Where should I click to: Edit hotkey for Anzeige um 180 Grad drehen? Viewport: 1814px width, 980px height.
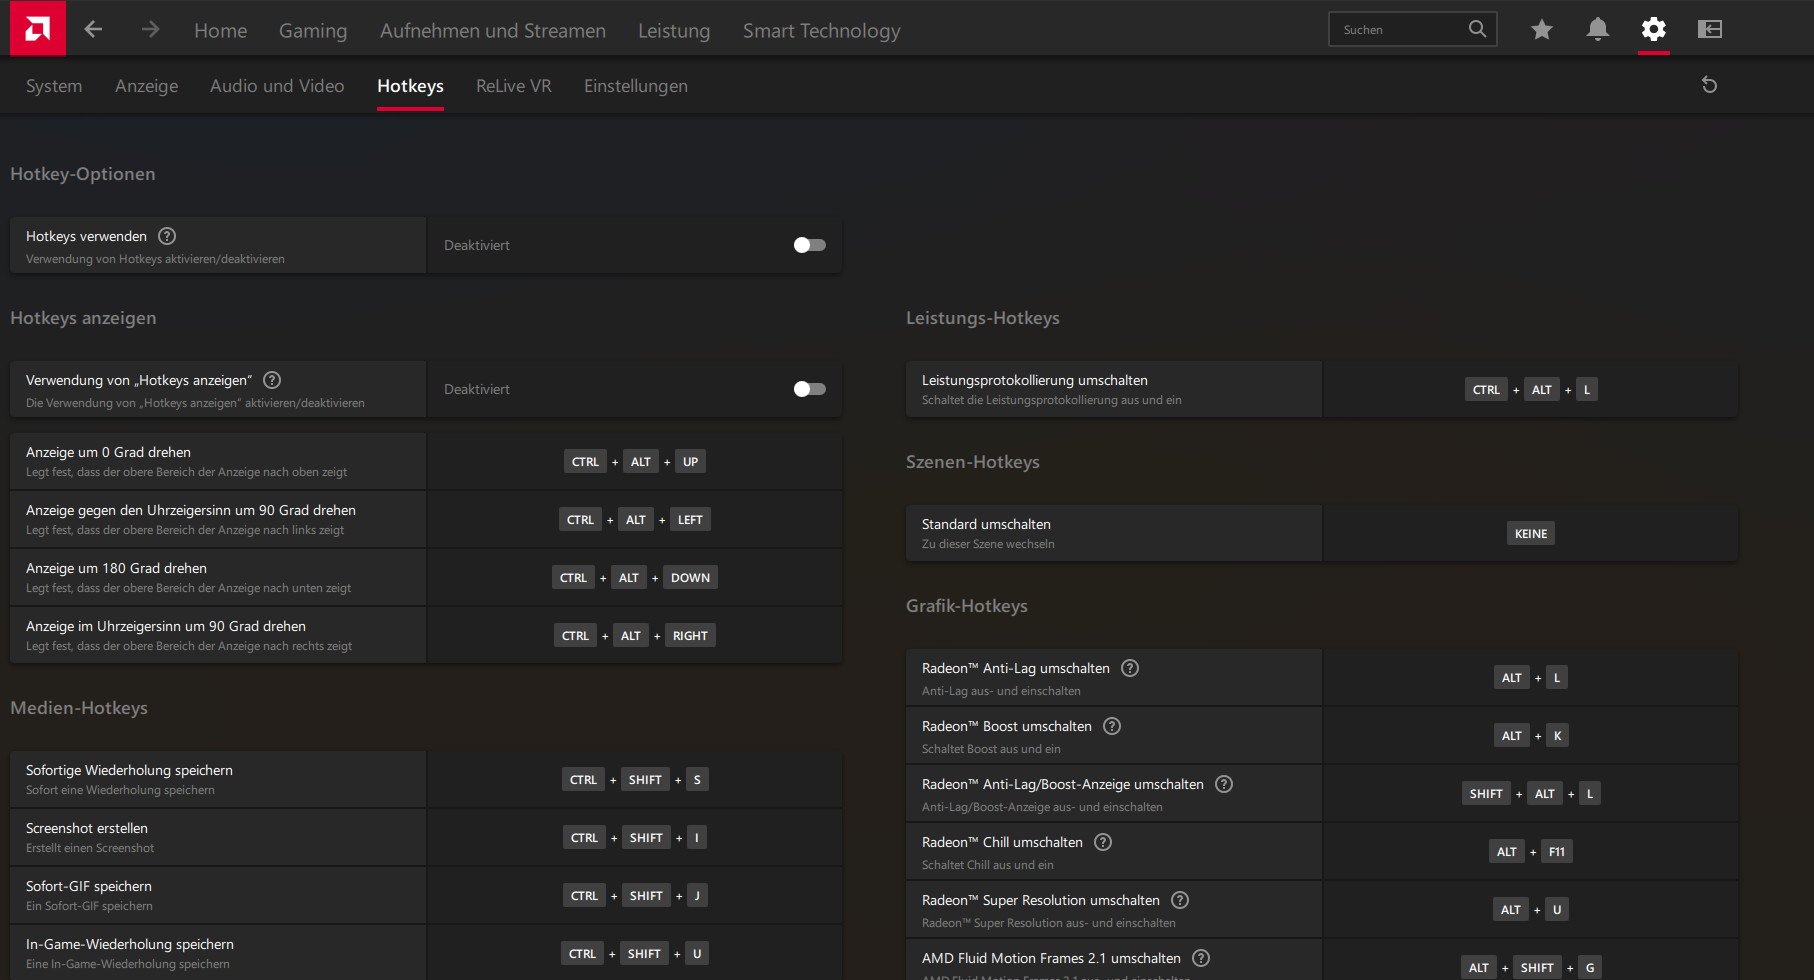(635, 577)
